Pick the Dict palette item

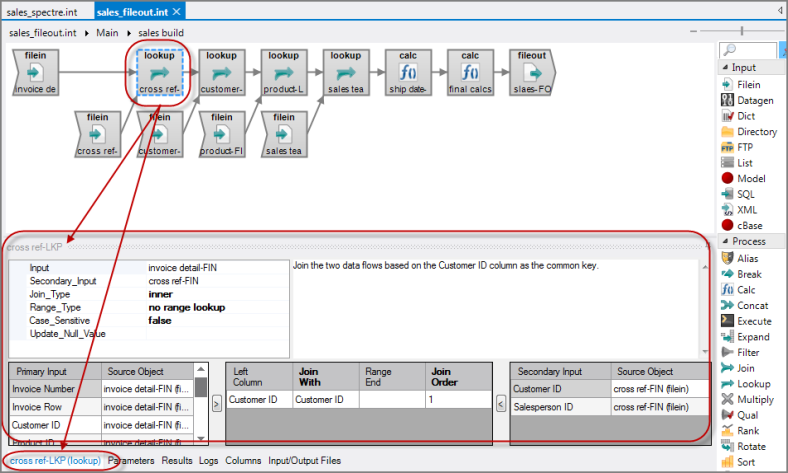coord(739,116)
